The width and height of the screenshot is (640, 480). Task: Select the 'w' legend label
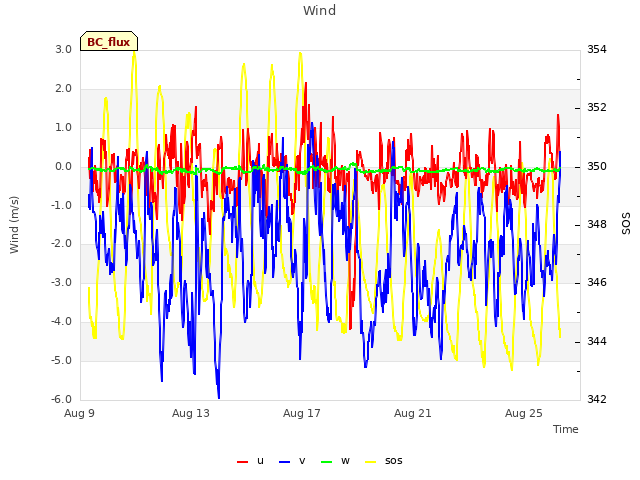click(345, 461)
